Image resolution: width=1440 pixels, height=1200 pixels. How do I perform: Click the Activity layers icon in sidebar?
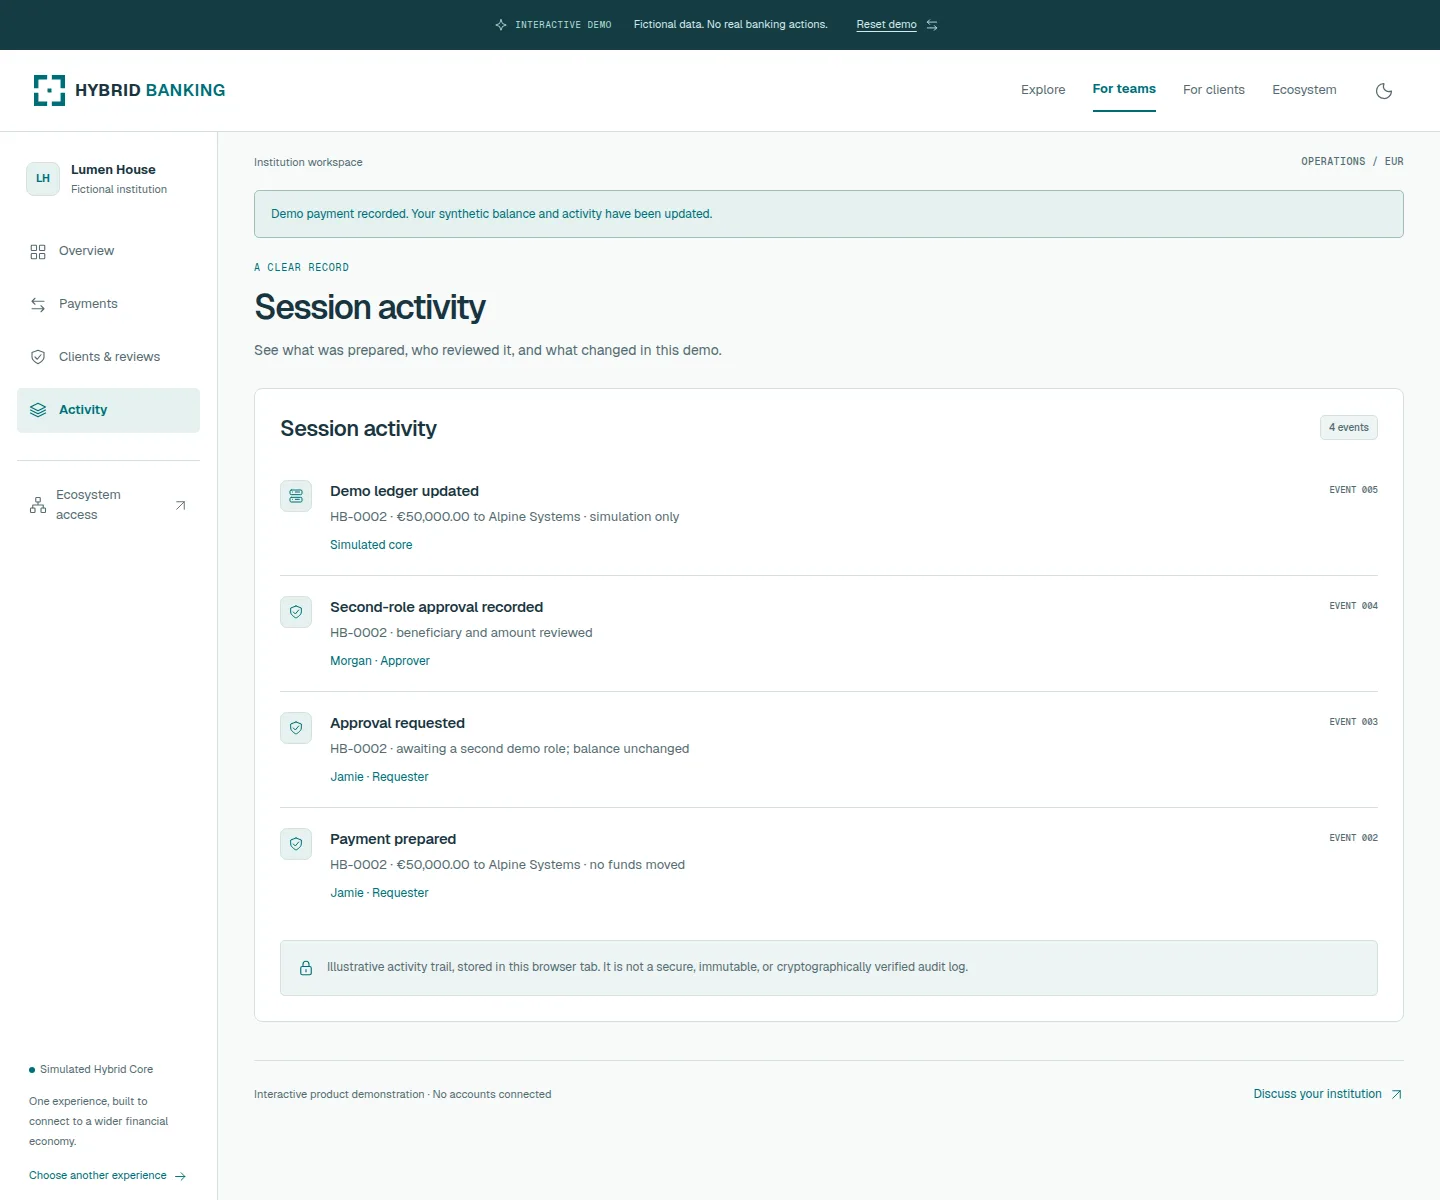click(x=38, y=410)
